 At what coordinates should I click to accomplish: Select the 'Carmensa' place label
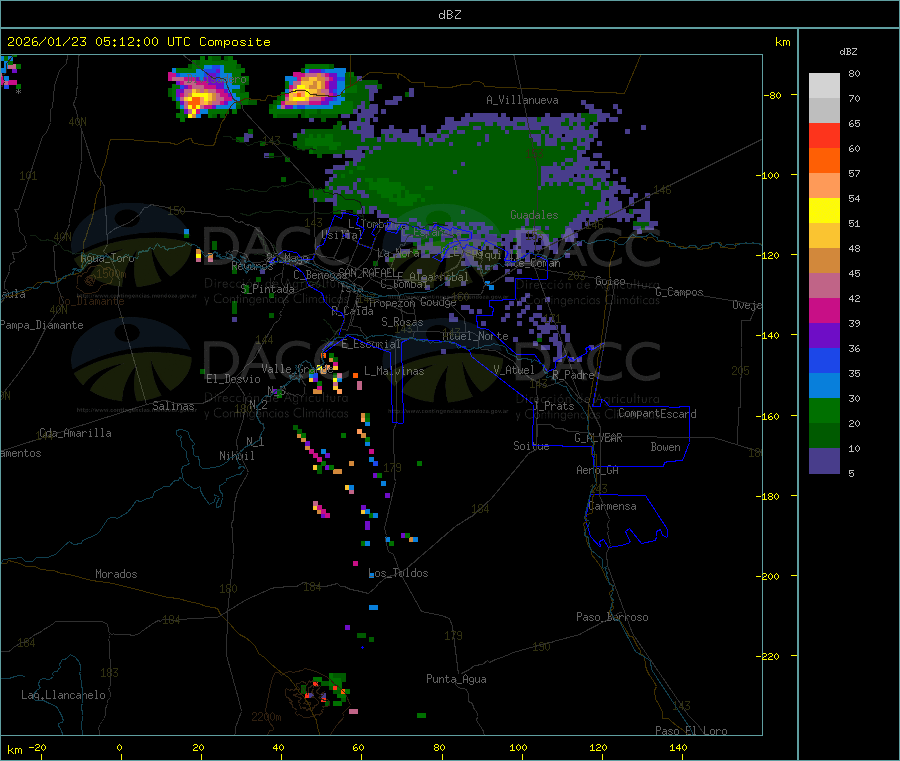(612, 506)
